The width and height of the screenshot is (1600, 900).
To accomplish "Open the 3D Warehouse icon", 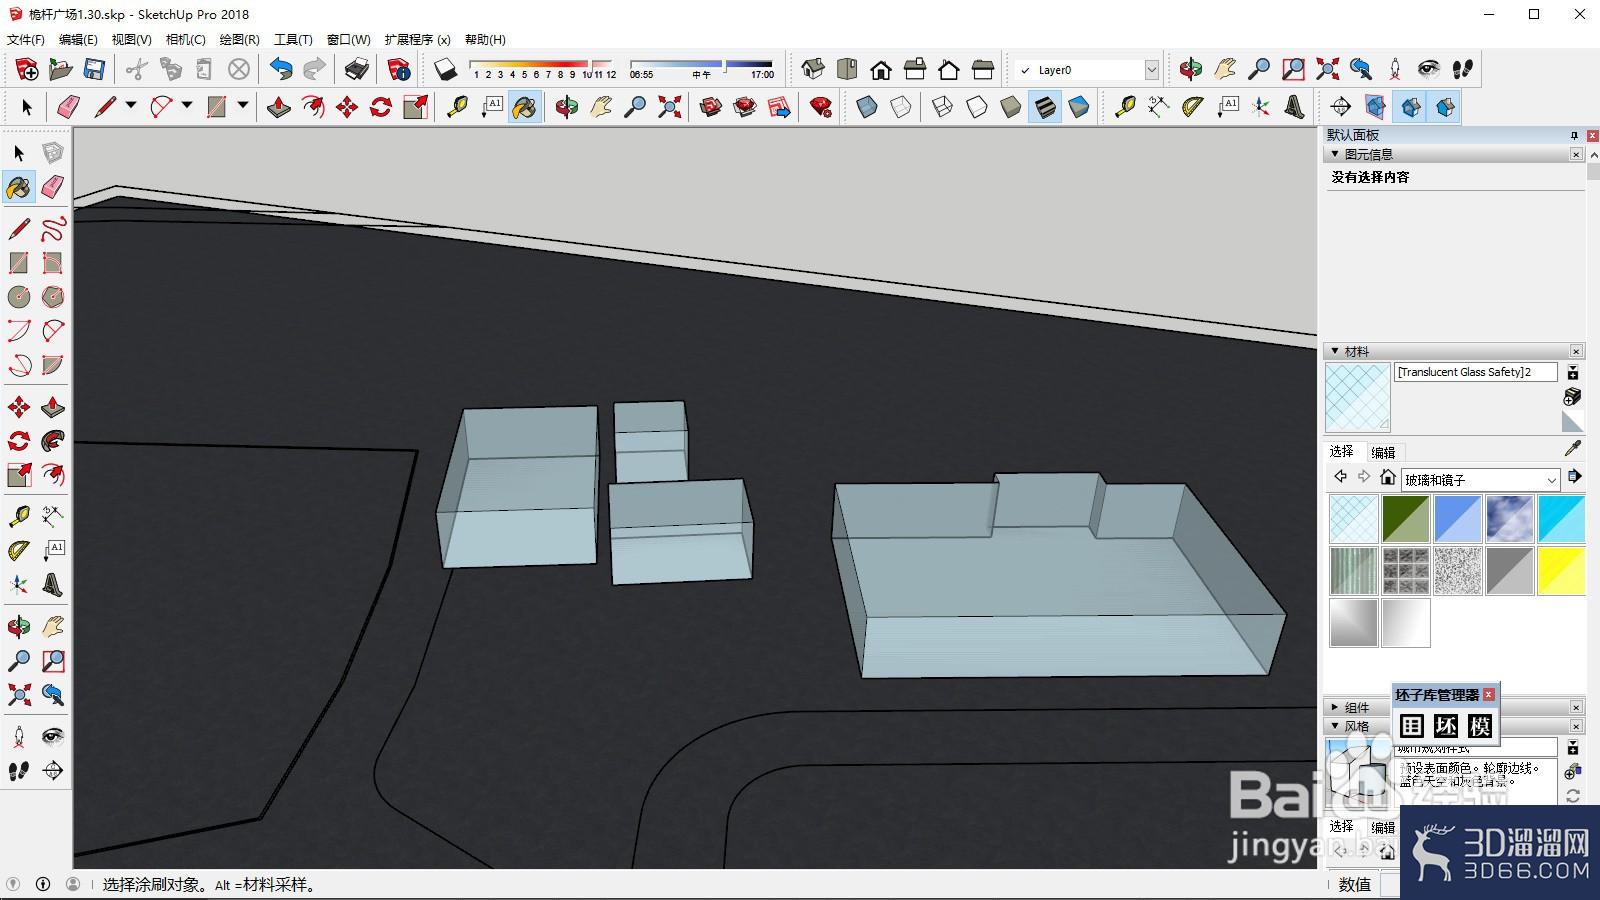I will click(x=711, y=106).
